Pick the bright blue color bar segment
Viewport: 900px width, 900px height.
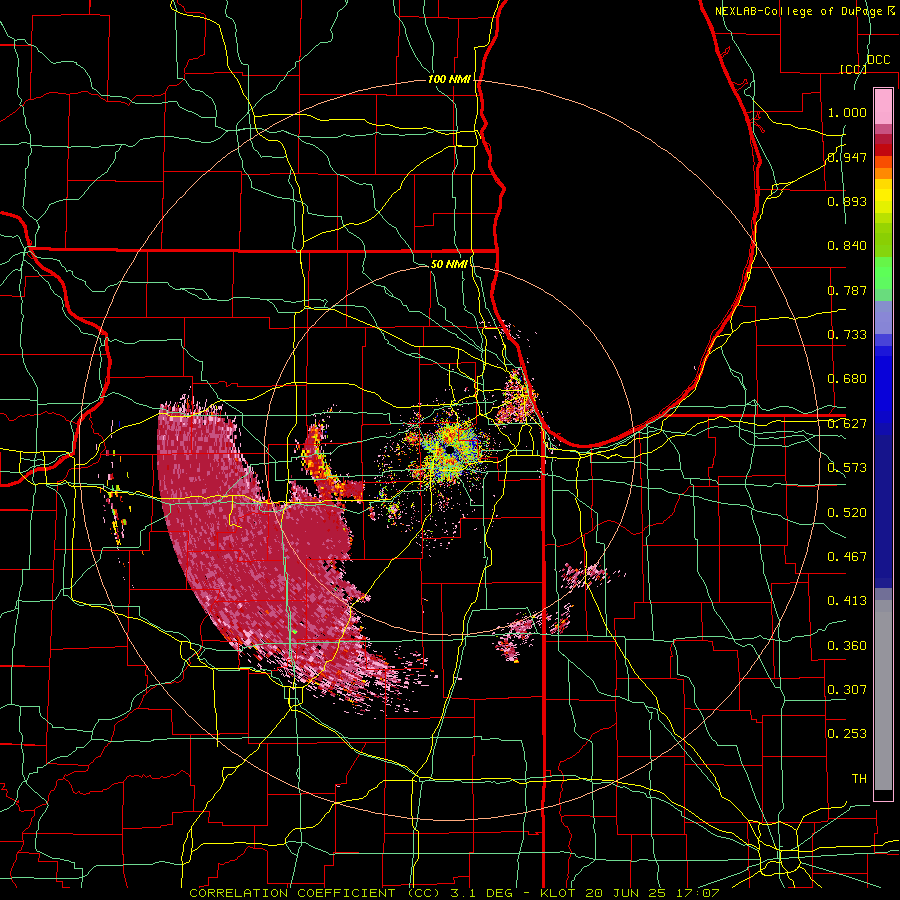pyautogui.click(x=883, y=390)
